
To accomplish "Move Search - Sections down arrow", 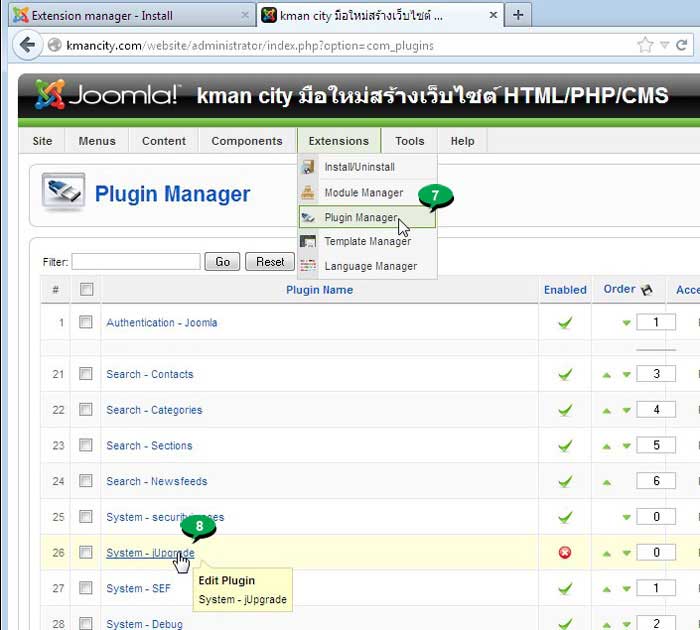I will click(x=626, y=446).
